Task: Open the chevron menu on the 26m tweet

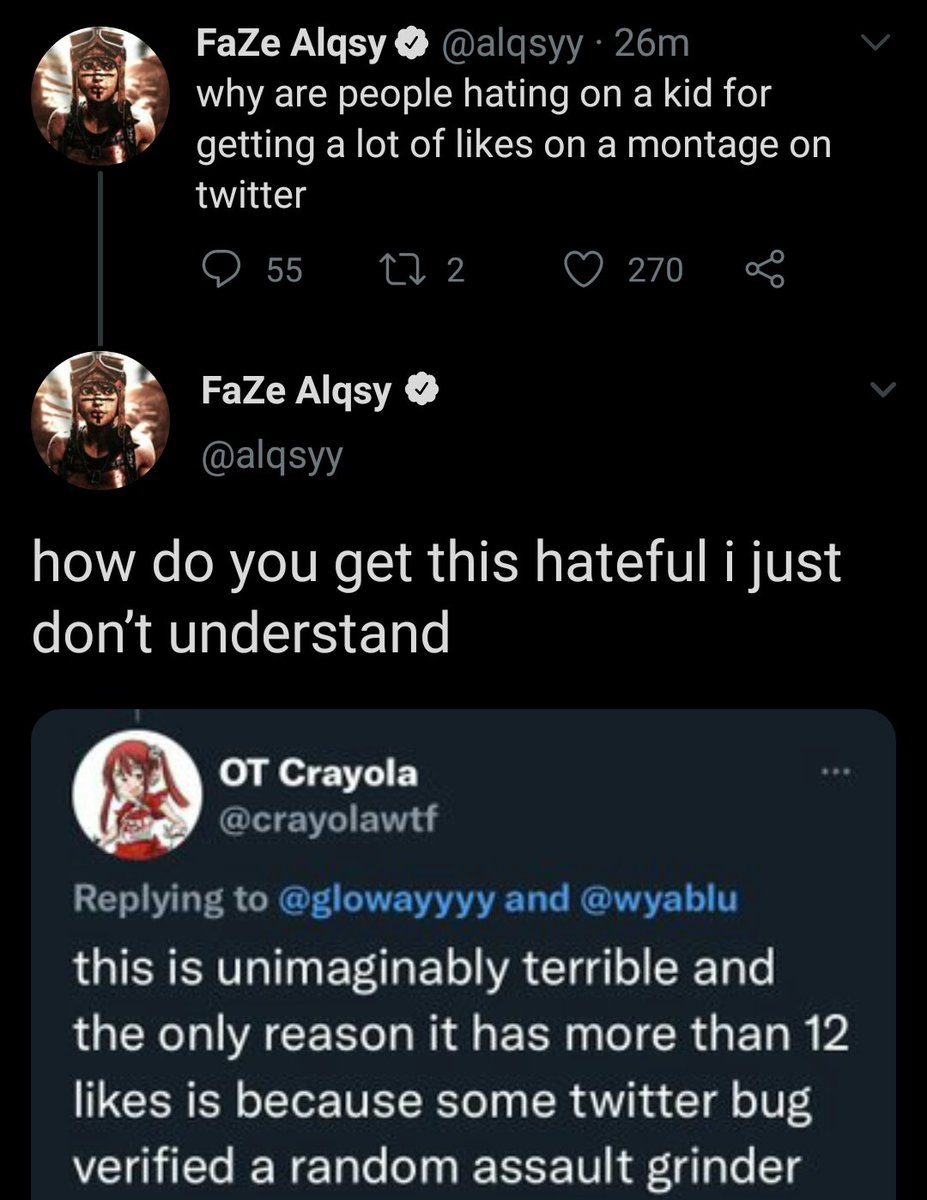Action: [x=874, y=43]
